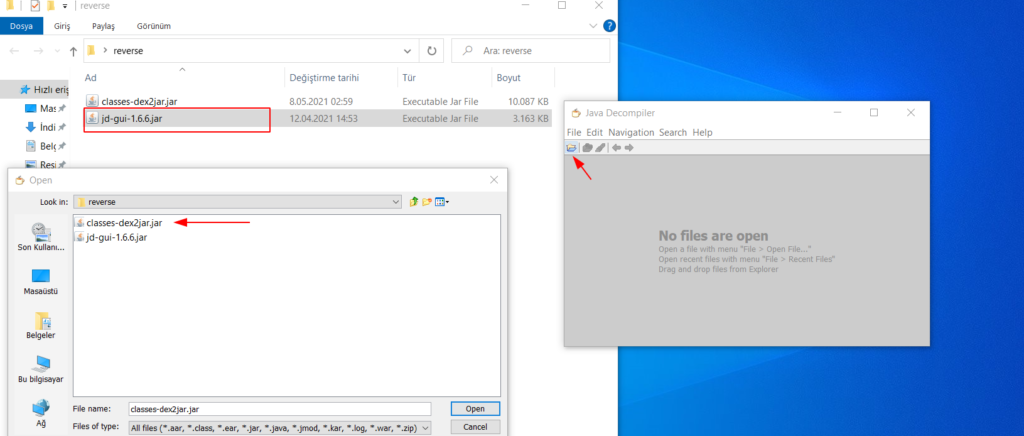Click the Search pencil icon in Java Decompiler toolbar
This screenshot has width=1024, height=436.
tap(600, 148)
